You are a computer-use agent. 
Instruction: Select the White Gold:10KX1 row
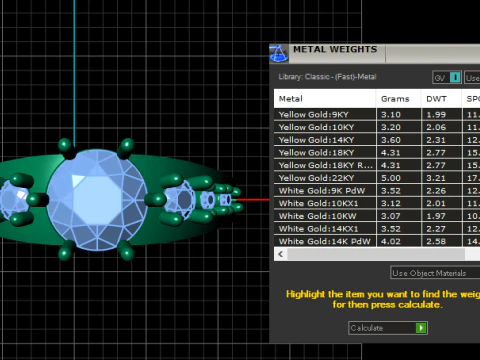point(377,203)
